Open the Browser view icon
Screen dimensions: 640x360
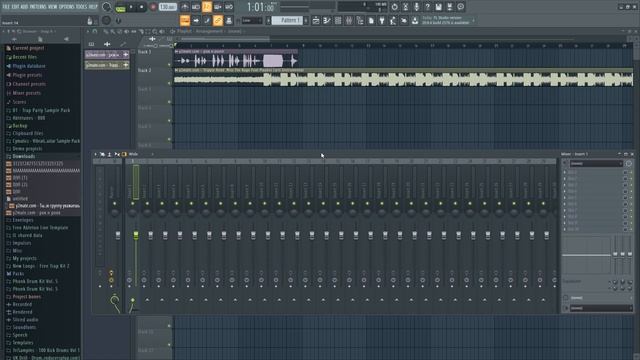pyautogui.click(x=360, y=20)
